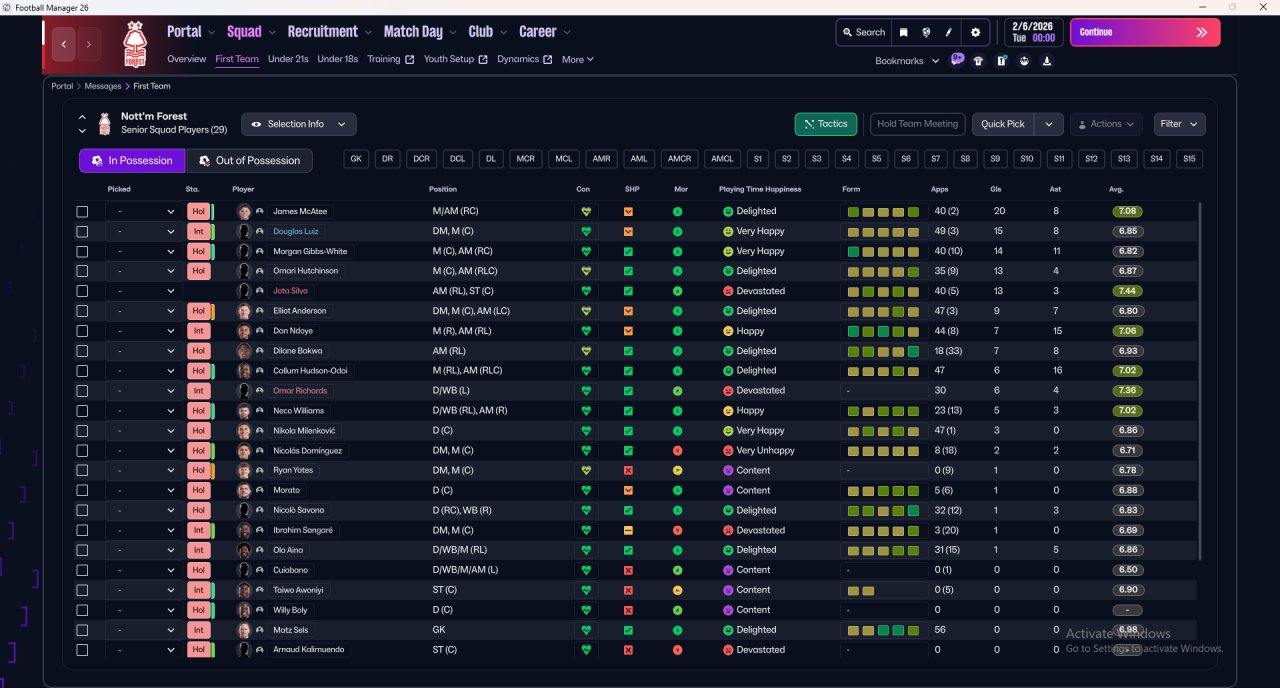
Task: Click the Nottingham Forest club crest
Action: point(134,44)
